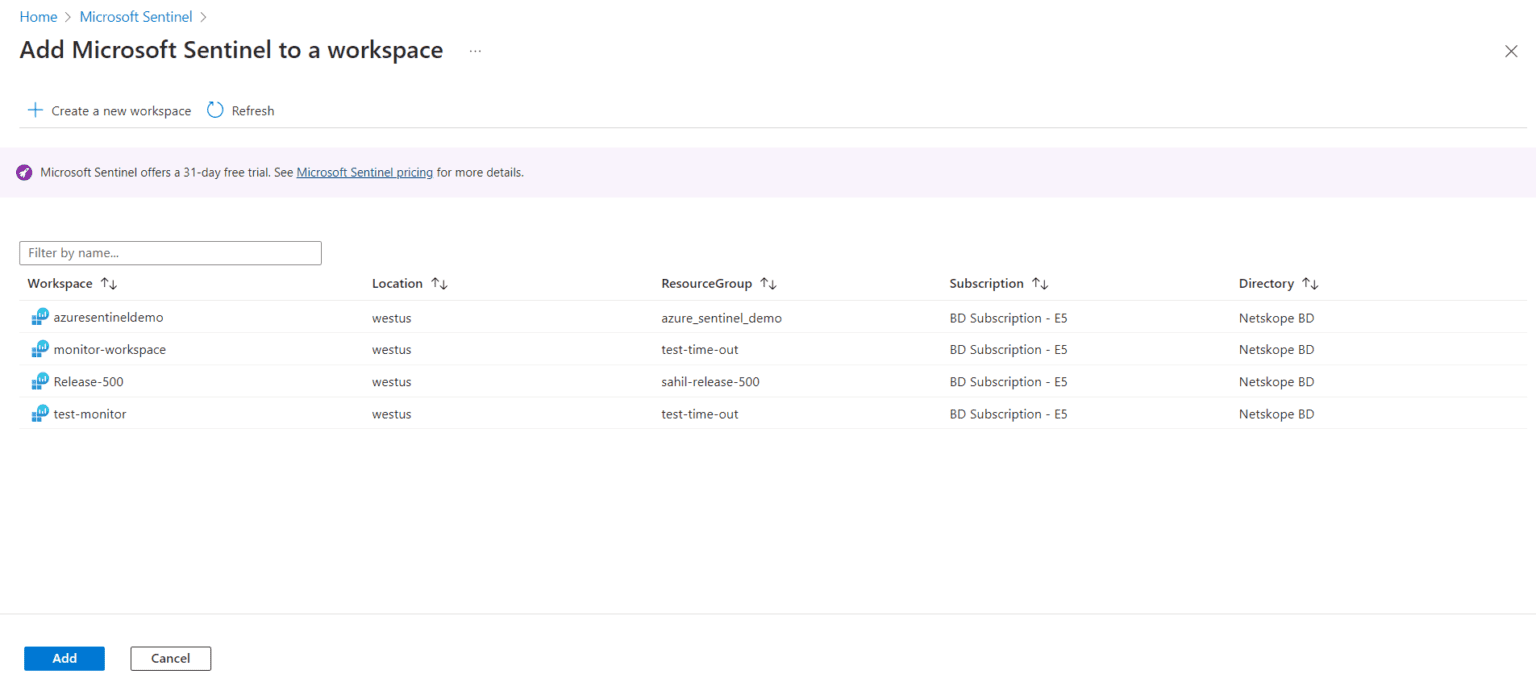This screenshot has height=699, width=1536.
Task: Click the Refresh icon
Action: point(214,110)
